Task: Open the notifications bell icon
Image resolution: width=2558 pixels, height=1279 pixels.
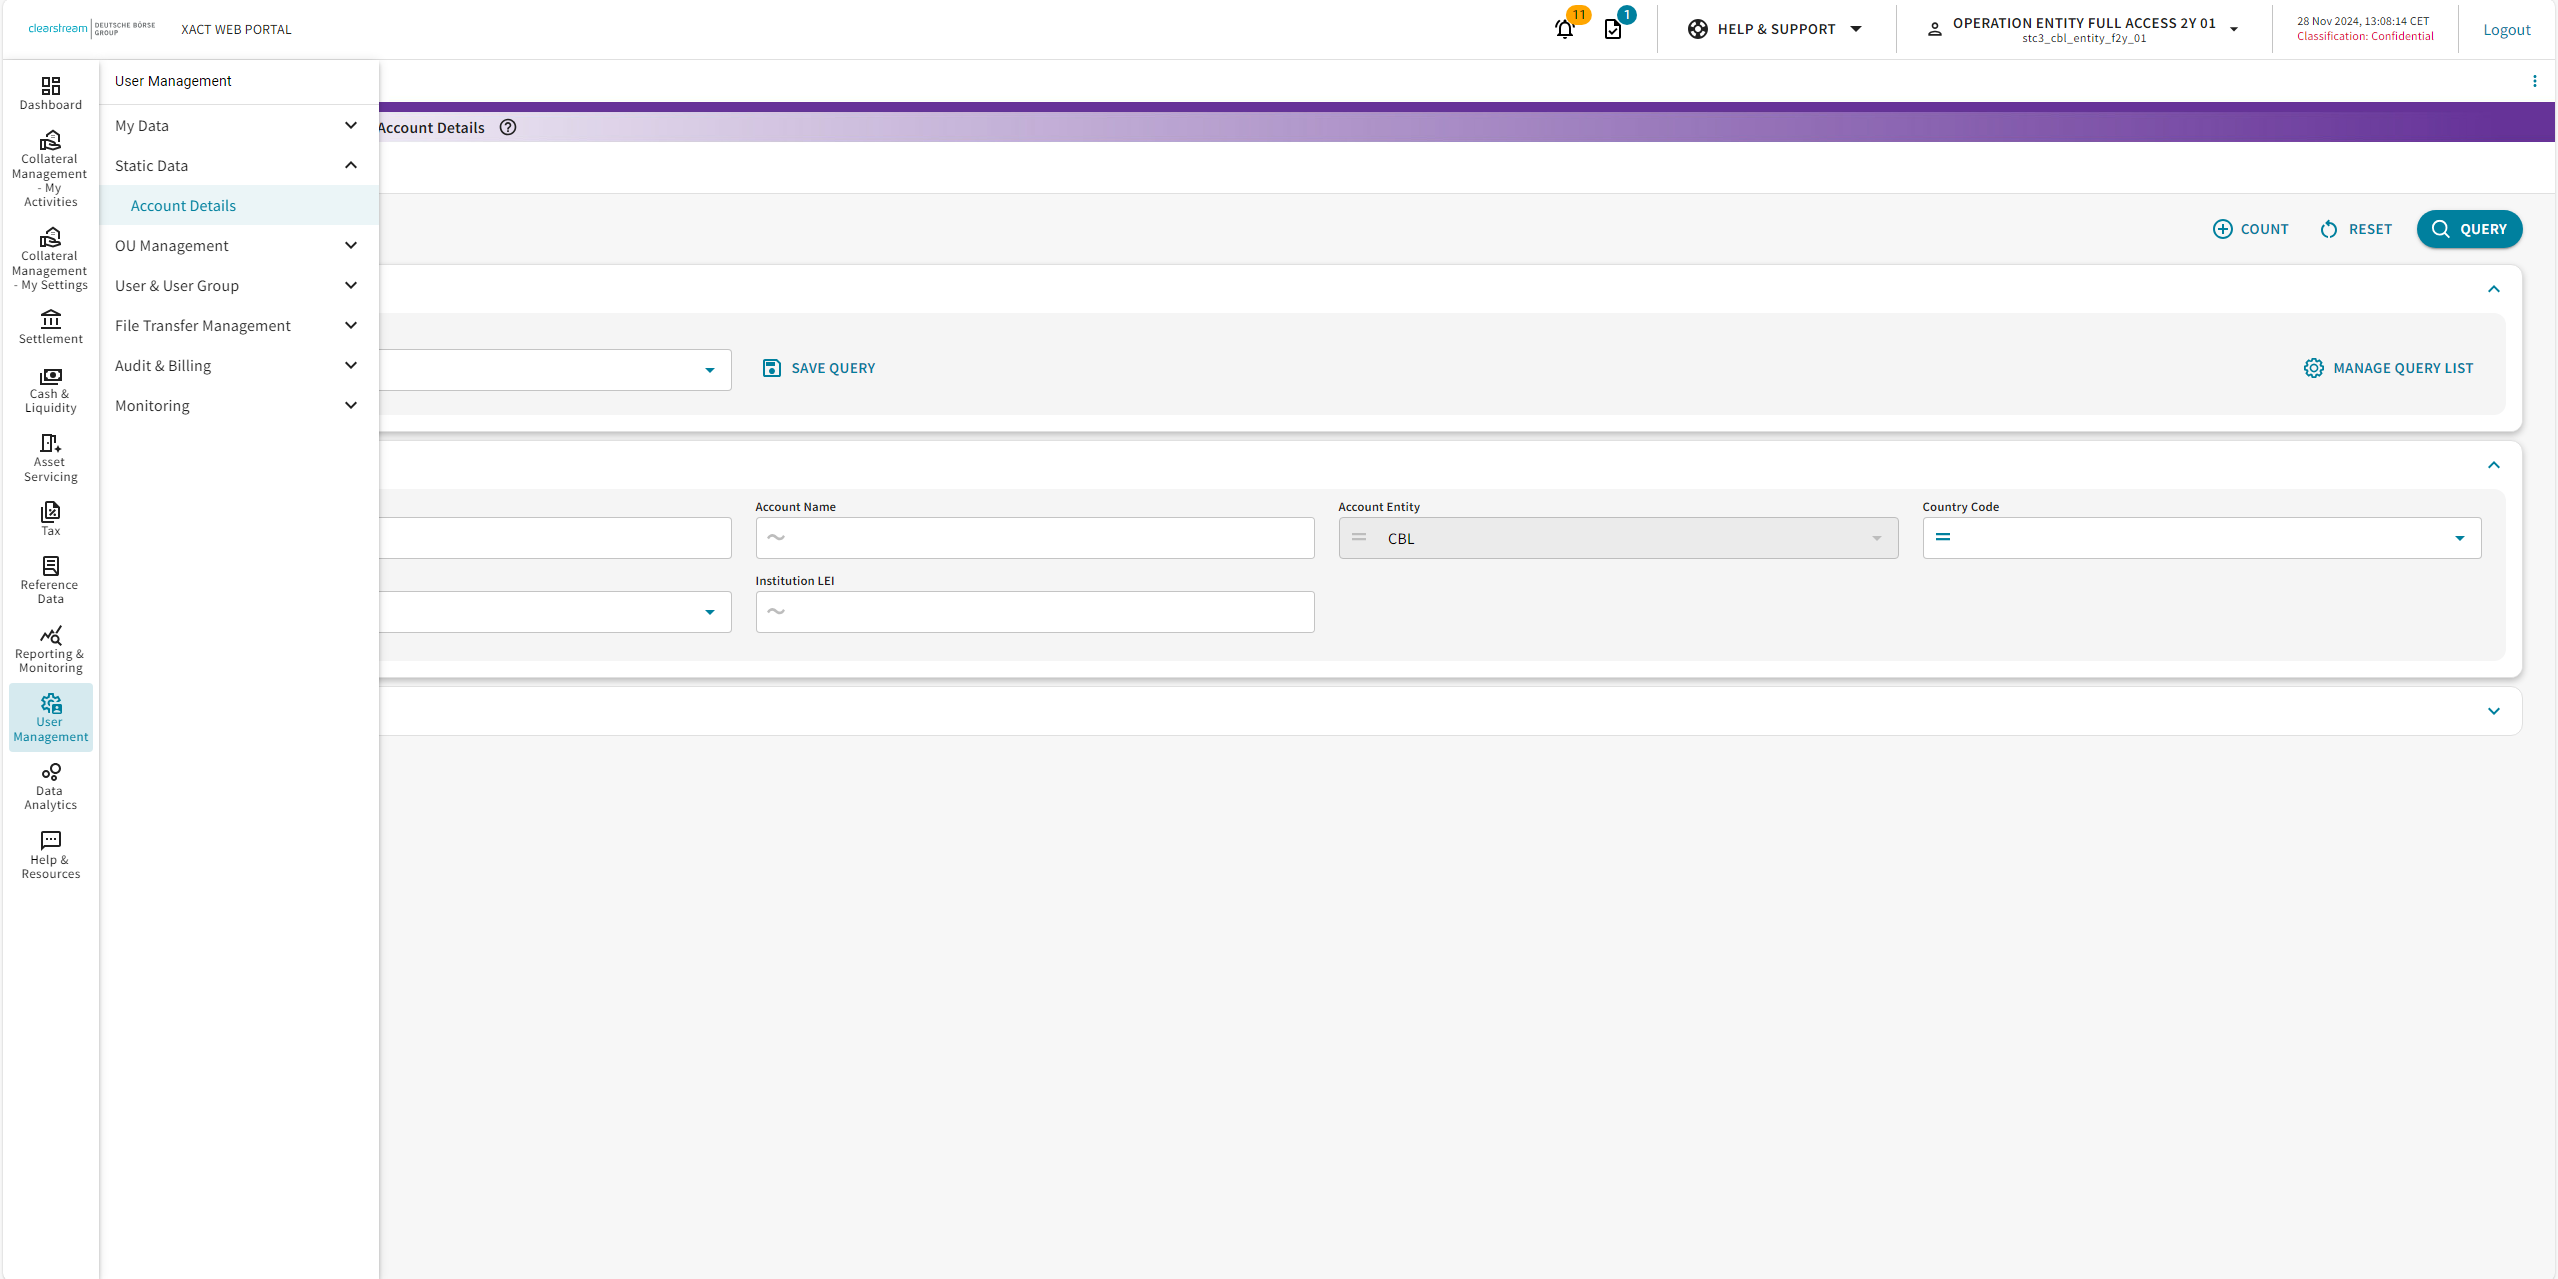Action: click(x=1564, y=29)
